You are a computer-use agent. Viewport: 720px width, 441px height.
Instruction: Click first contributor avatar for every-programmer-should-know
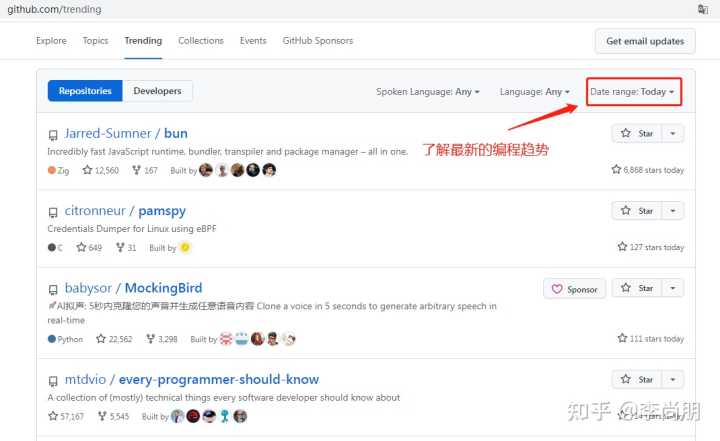click(177, 416)
